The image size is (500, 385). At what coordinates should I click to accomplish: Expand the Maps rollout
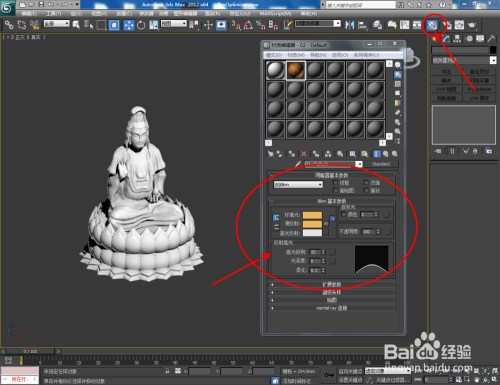click(332, 300)
